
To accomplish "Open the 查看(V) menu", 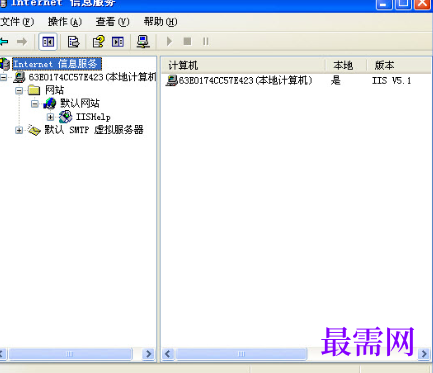I will click(x=112, y=22).
